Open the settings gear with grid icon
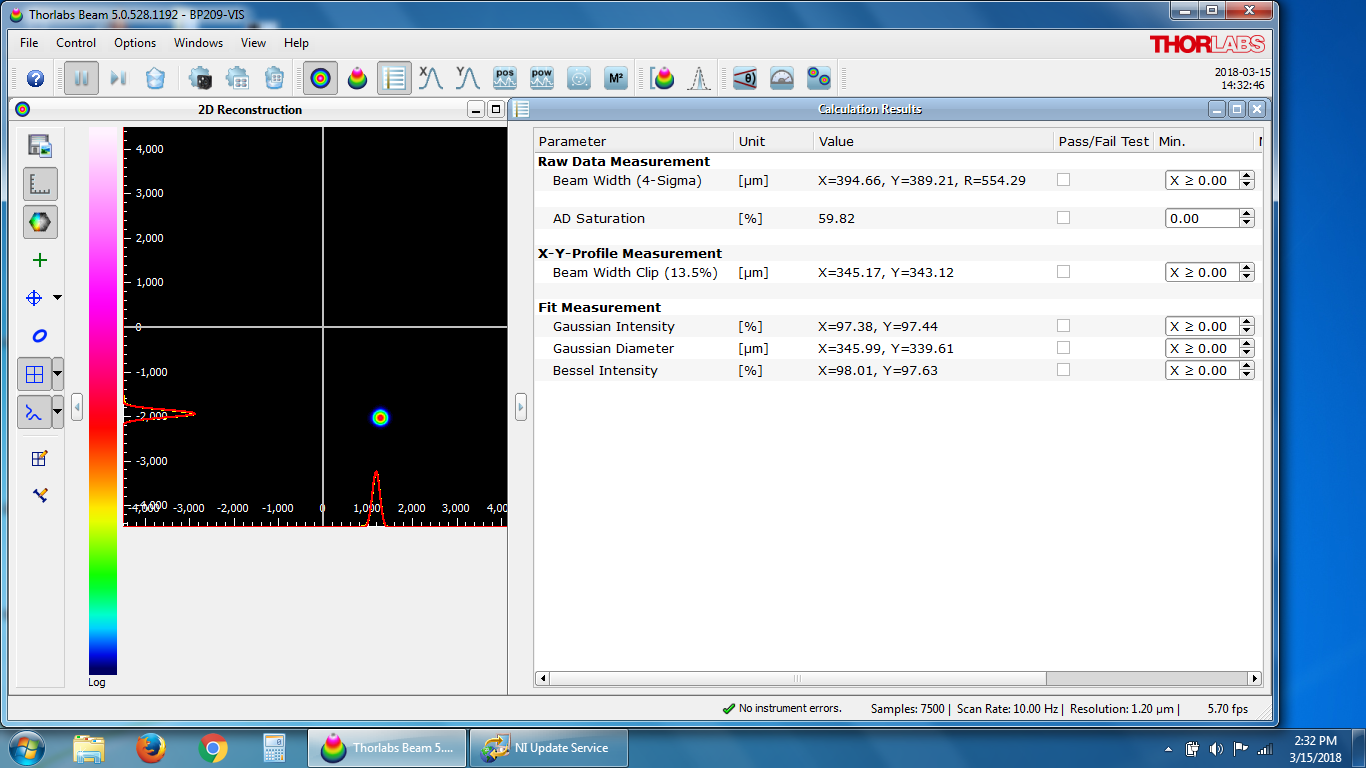 click(x=237, y=78)
